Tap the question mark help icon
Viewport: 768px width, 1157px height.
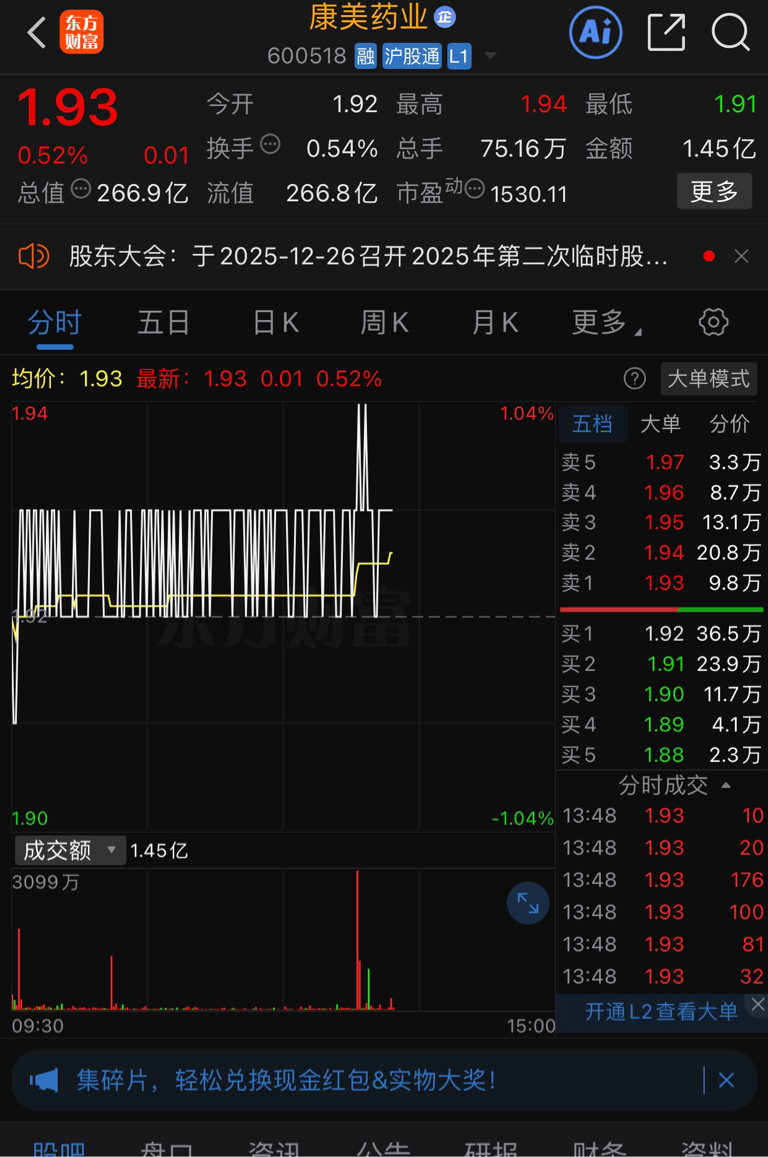[x=634, y=379]
